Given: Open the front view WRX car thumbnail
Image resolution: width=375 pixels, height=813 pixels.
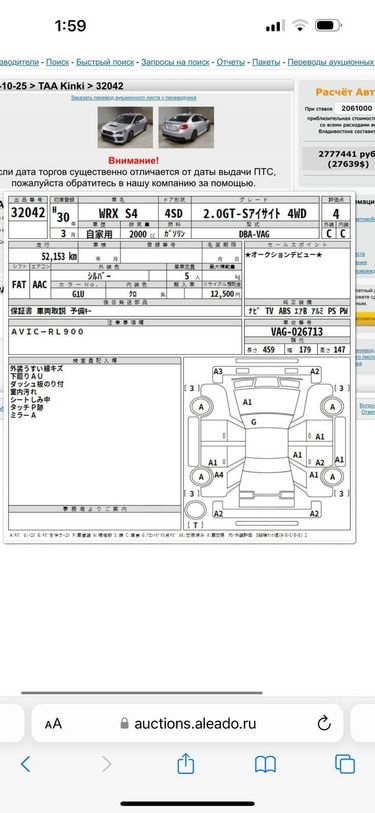Looking at the screenshot, I should (x=125, y=127).
